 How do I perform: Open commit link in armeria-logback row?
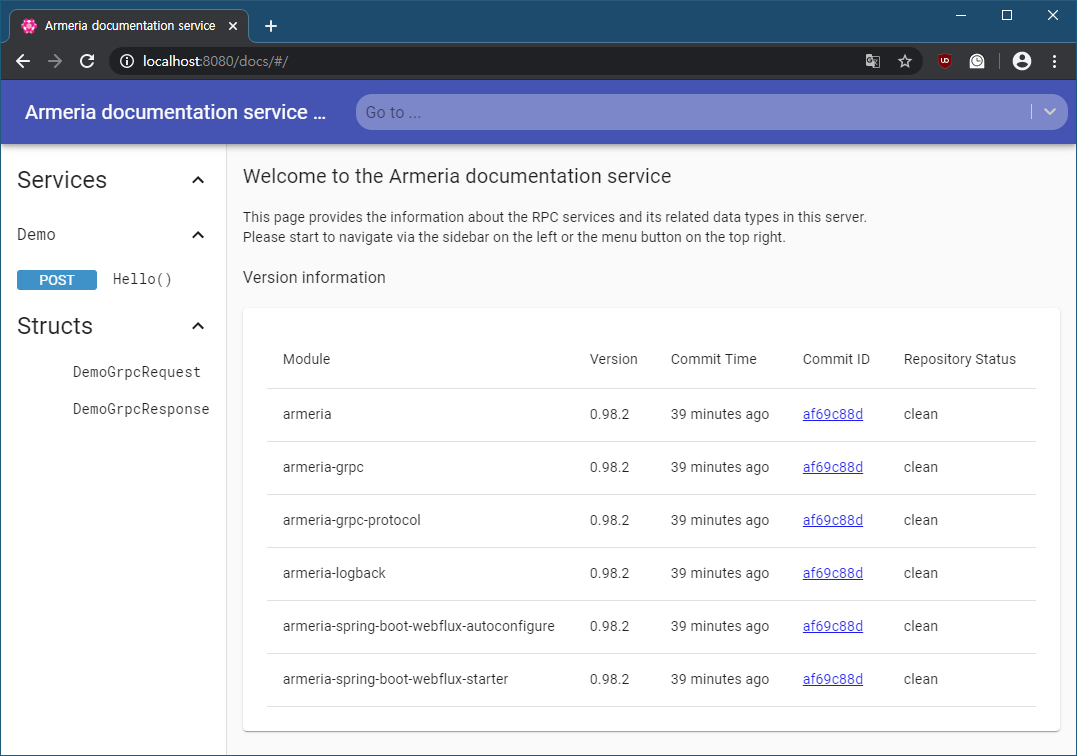point(832,573)
